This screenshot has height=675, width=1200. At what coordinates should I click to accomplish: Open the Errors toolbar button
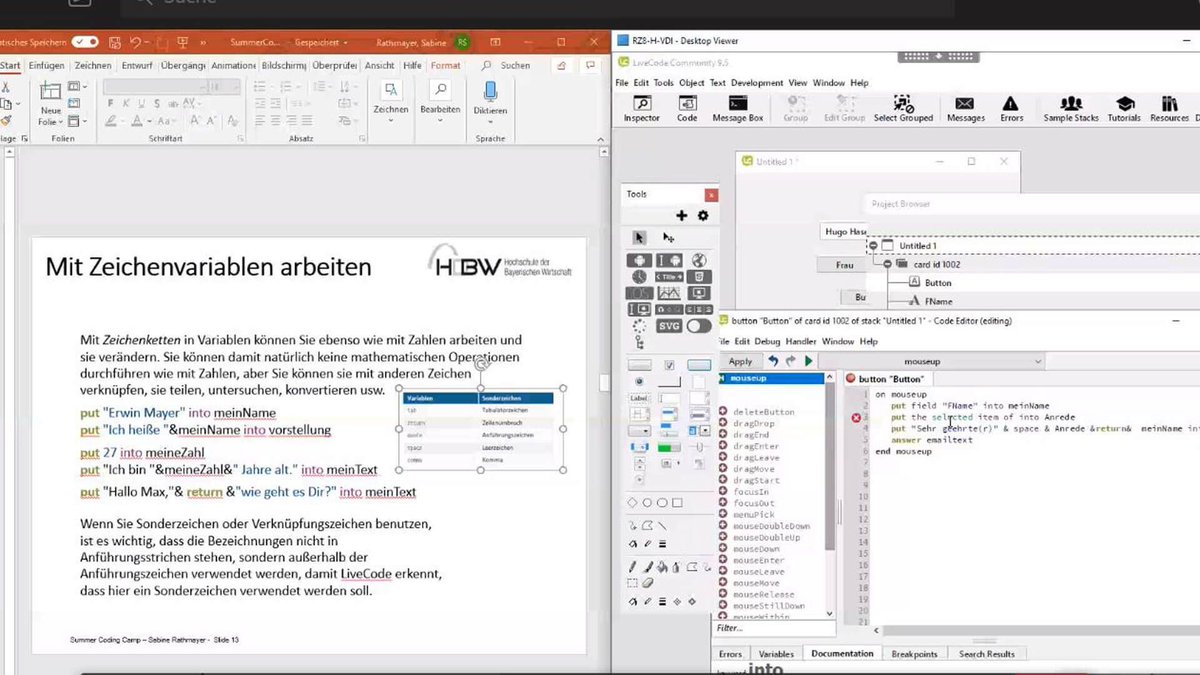click(1011, 110)
